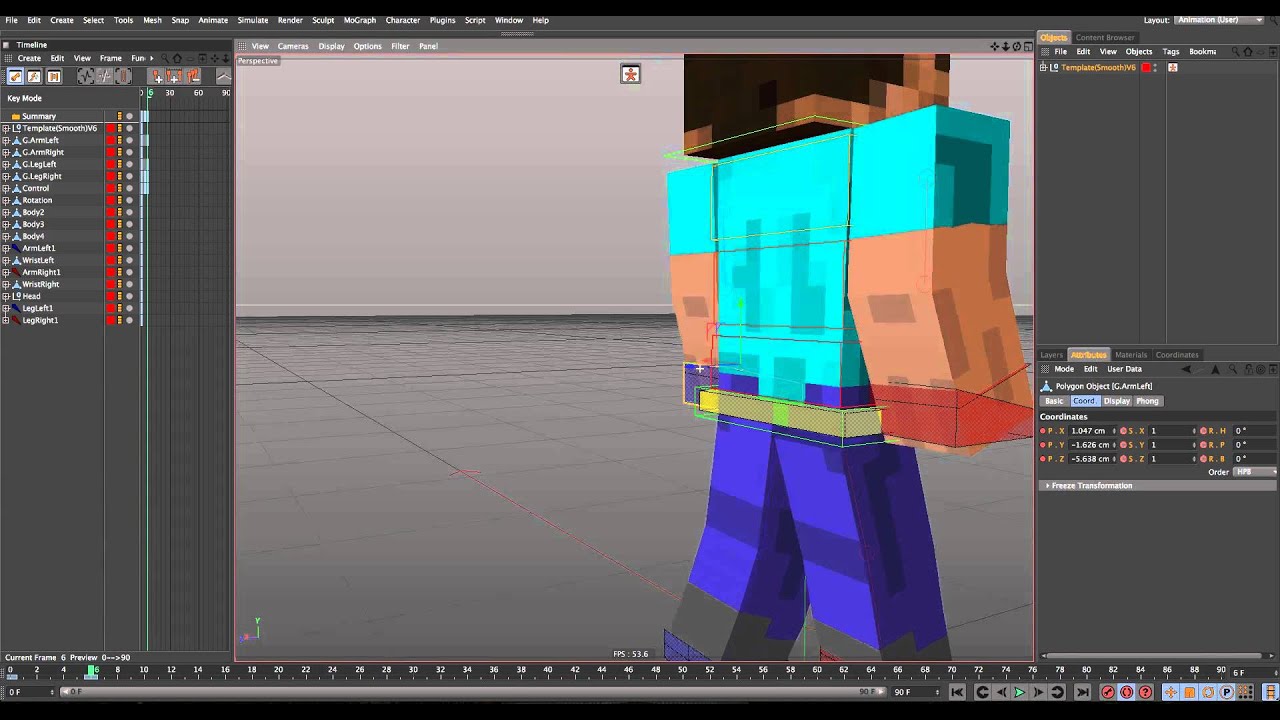Click the Attributes back arrow icon
This screenshot has height=720, width=1280.
(1186, 369)
